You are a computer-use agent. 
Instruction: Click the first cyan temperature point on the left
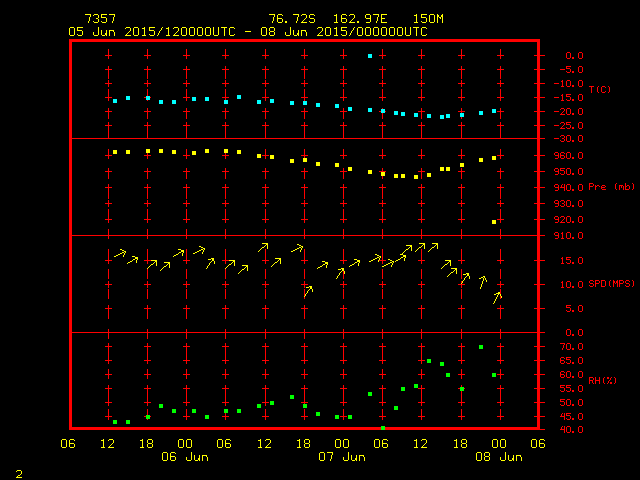(115, 101)
